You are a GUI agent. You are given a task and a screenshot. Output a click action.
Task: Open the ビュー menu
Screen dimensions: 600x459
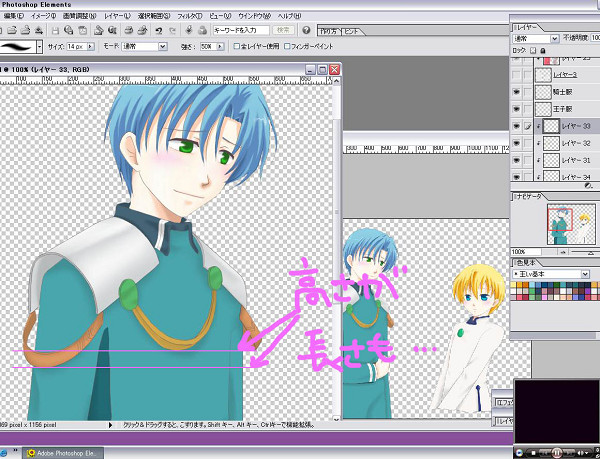pyautogui.click(x=220, y=16)
